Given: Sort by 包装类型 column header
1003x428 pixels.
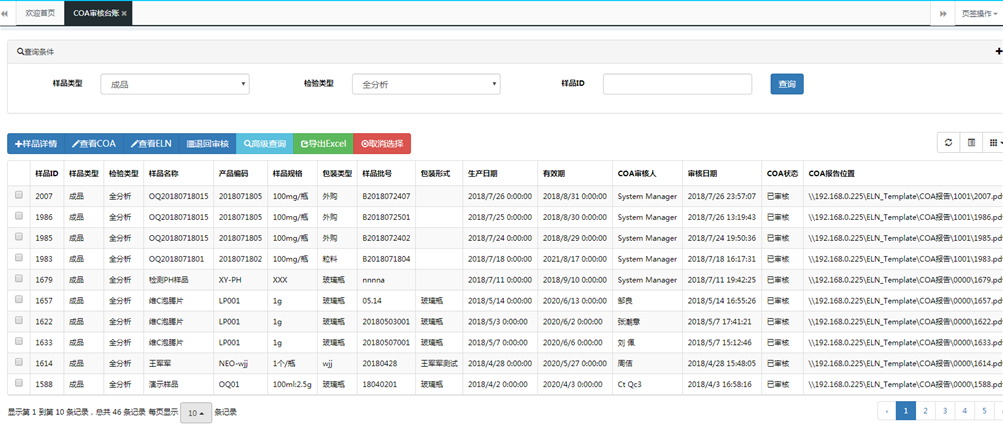Looking at the screenshot, I should coord(338,173).
